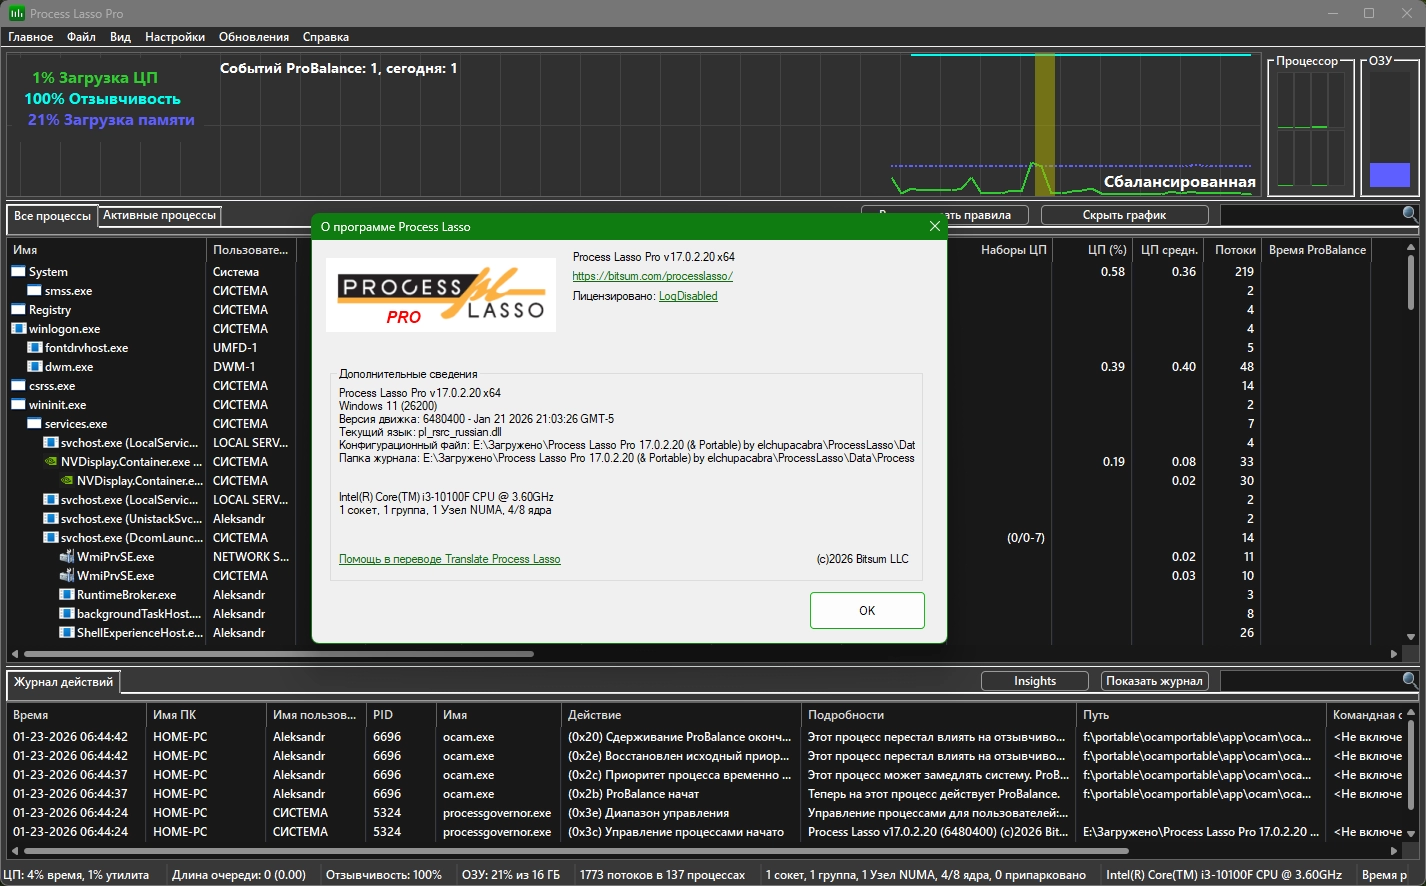Open the Справка menu
The width and height of the screenshot is (1426, 886).
click(325, 37)
